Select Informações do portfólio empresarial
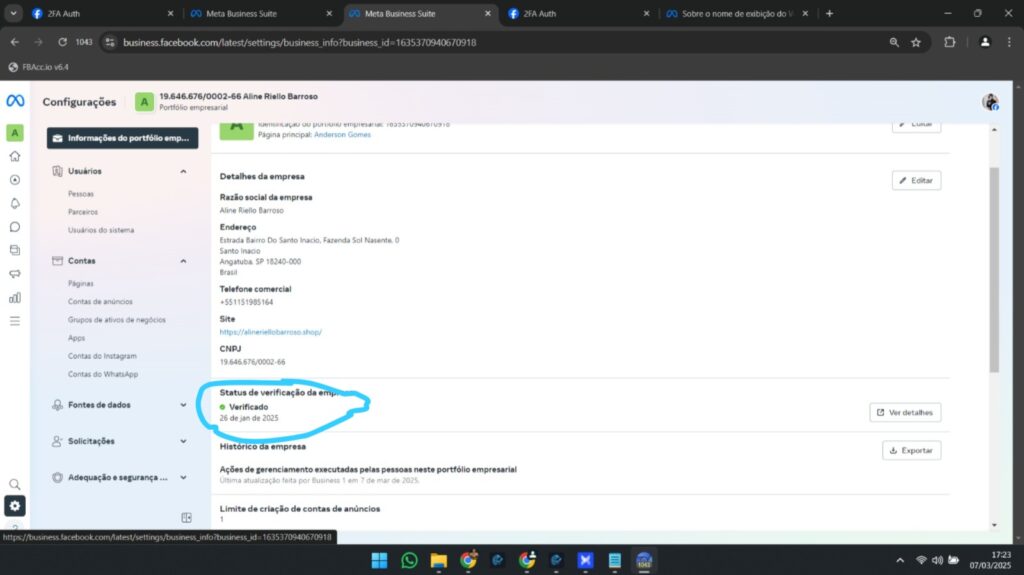 click(x=122, y=138)
